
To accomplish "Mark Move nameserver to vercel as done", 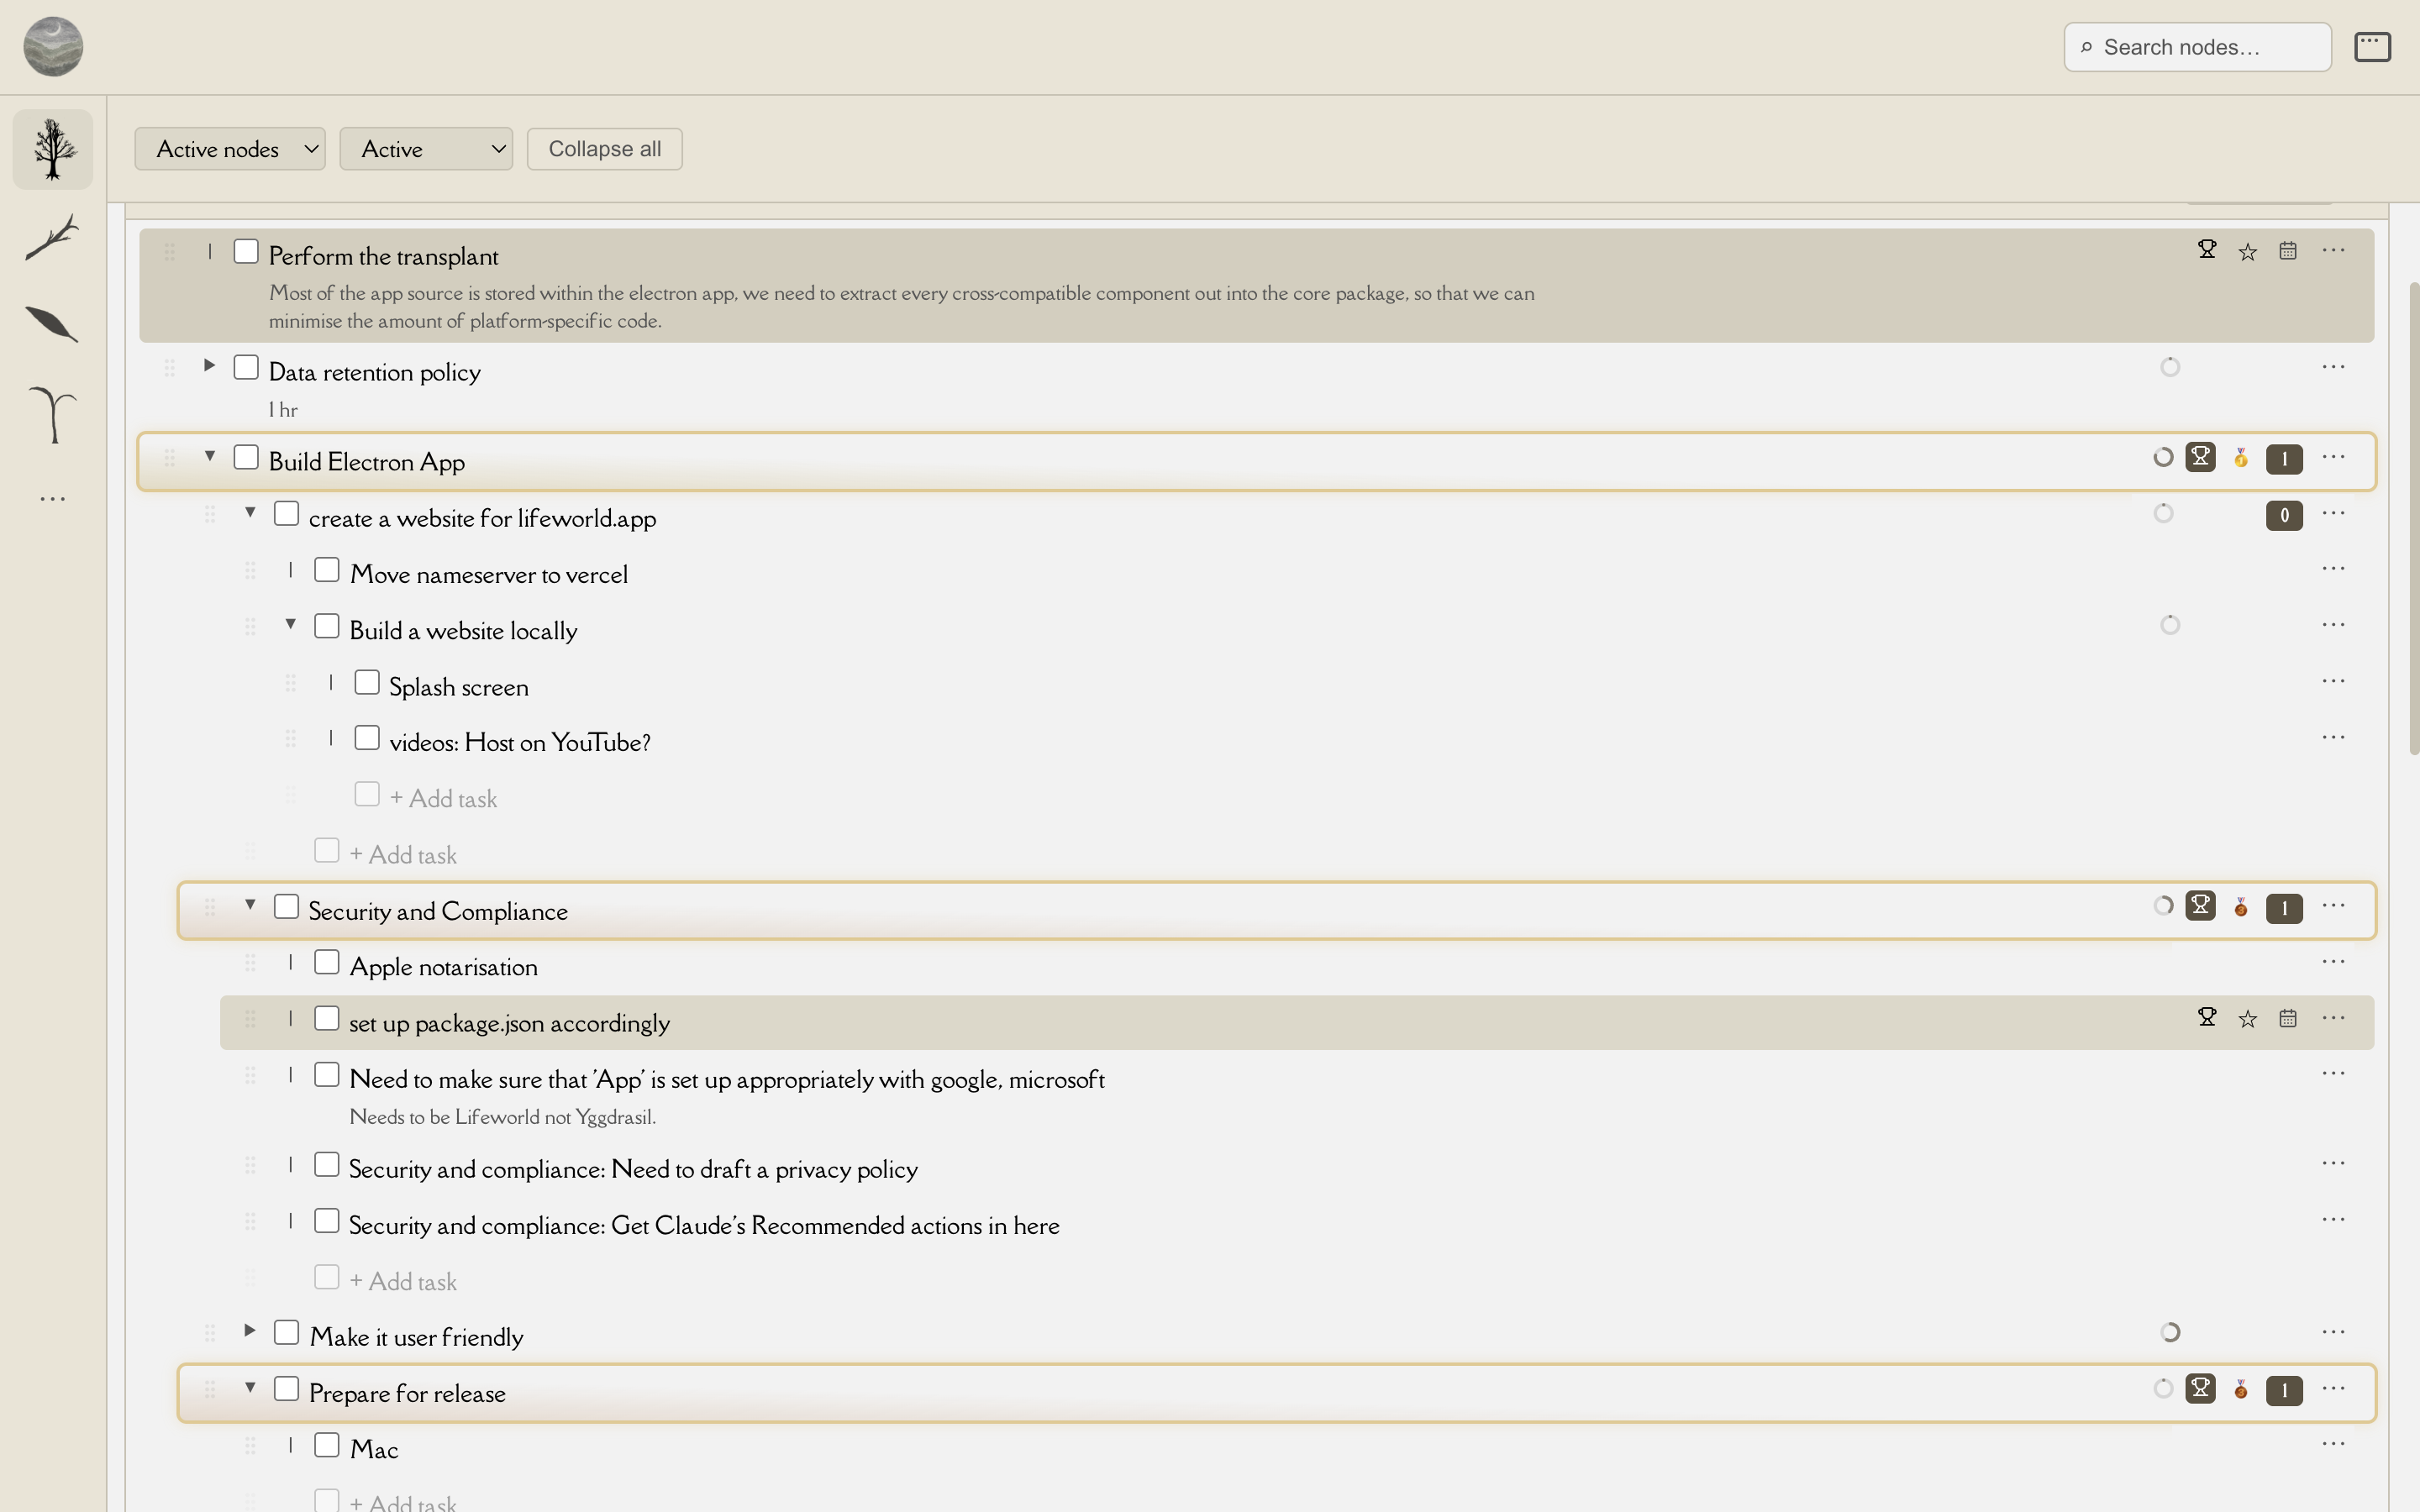I will (327, 570).
